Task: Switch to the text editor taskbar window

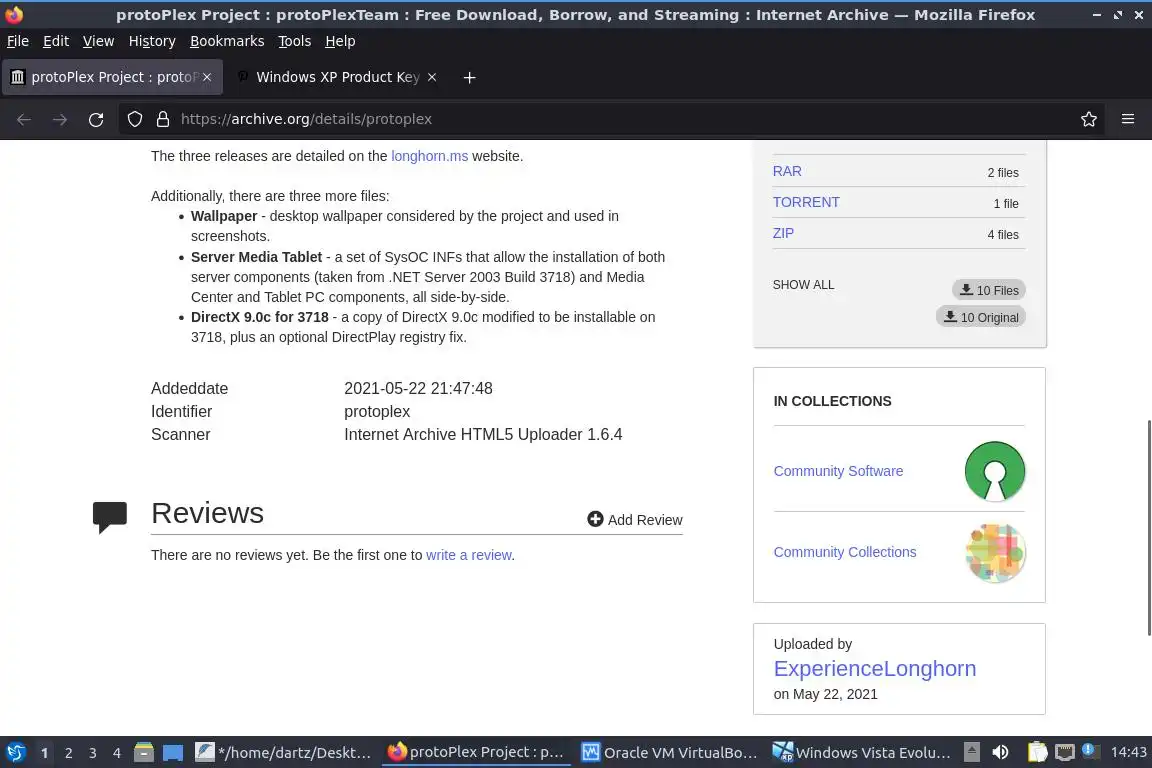Action: (283, 752)
